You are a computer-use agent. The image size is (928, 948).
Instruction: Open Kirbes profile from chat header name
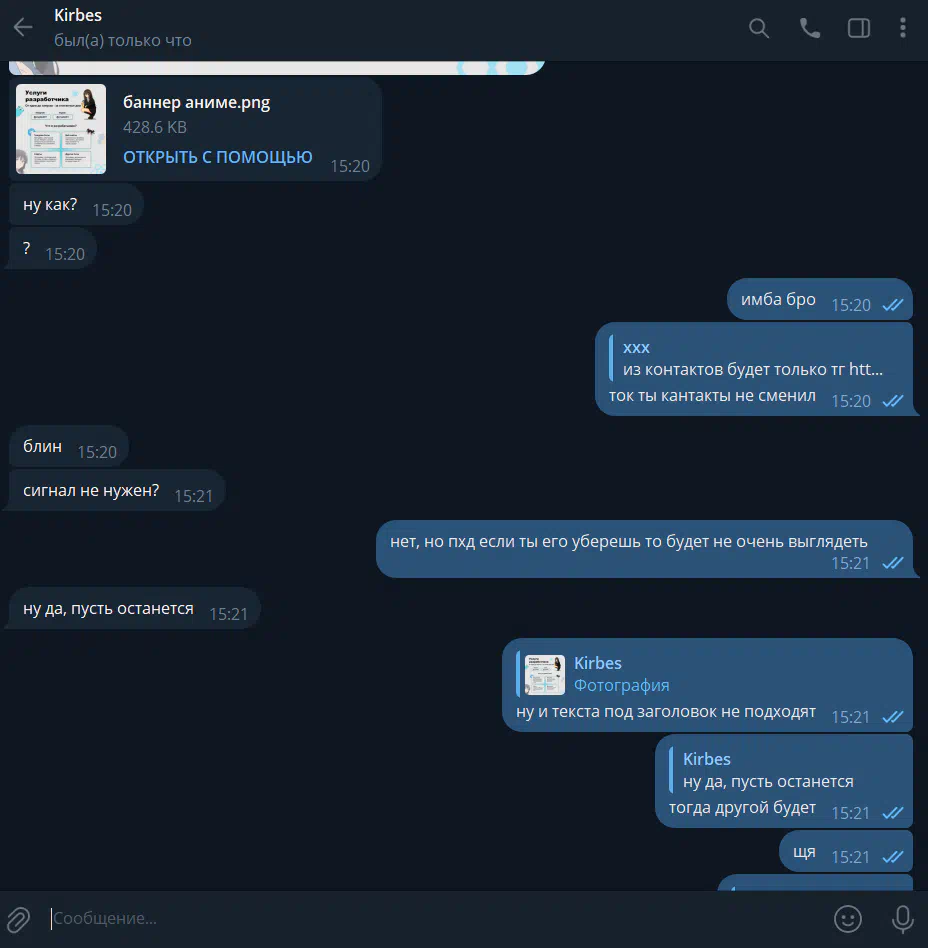click(x=78, y=15)
